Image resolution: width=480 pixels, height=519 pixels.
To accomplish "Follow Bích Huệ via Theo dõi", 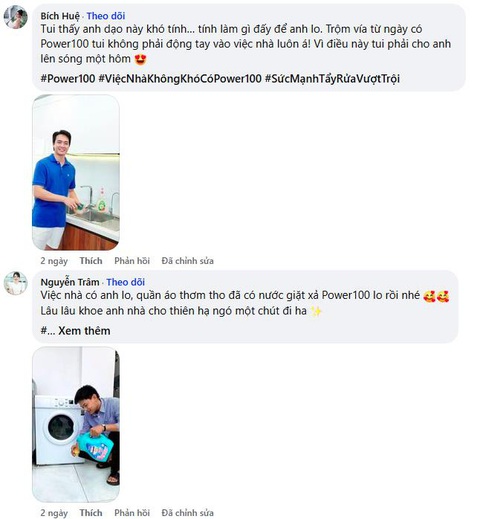I will click(106, 16).
